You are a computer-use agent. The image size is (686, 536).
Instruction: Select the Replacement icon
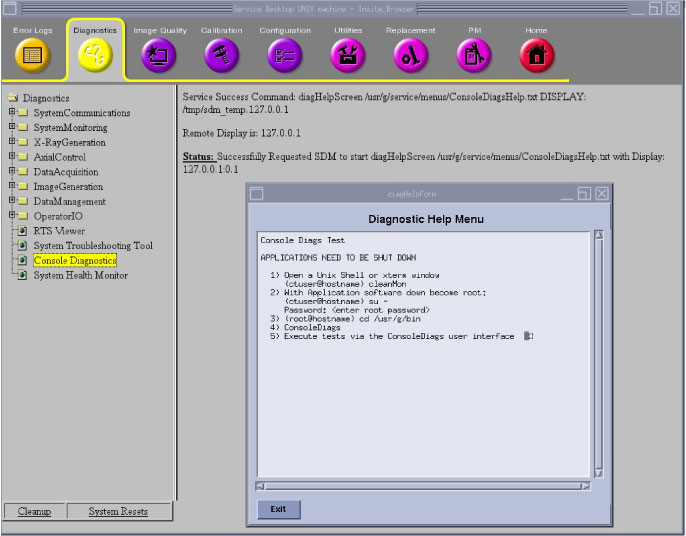(410, 56)
